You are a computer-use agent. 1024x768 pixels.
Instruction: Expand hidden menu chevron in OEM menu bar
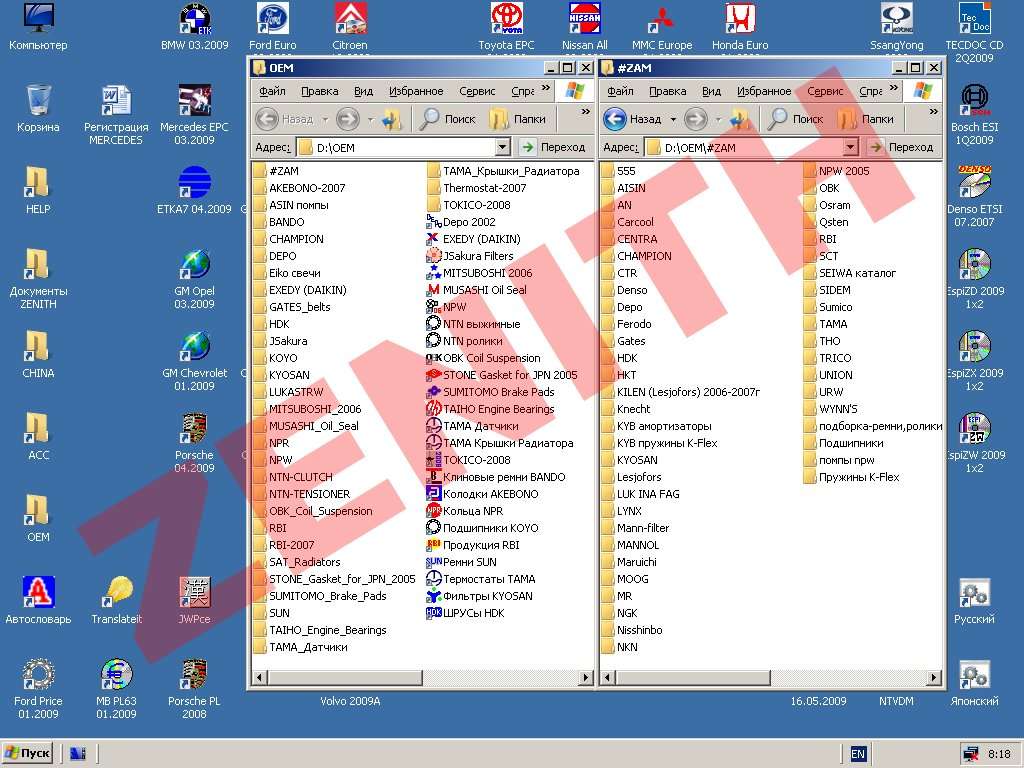[546, 88]
